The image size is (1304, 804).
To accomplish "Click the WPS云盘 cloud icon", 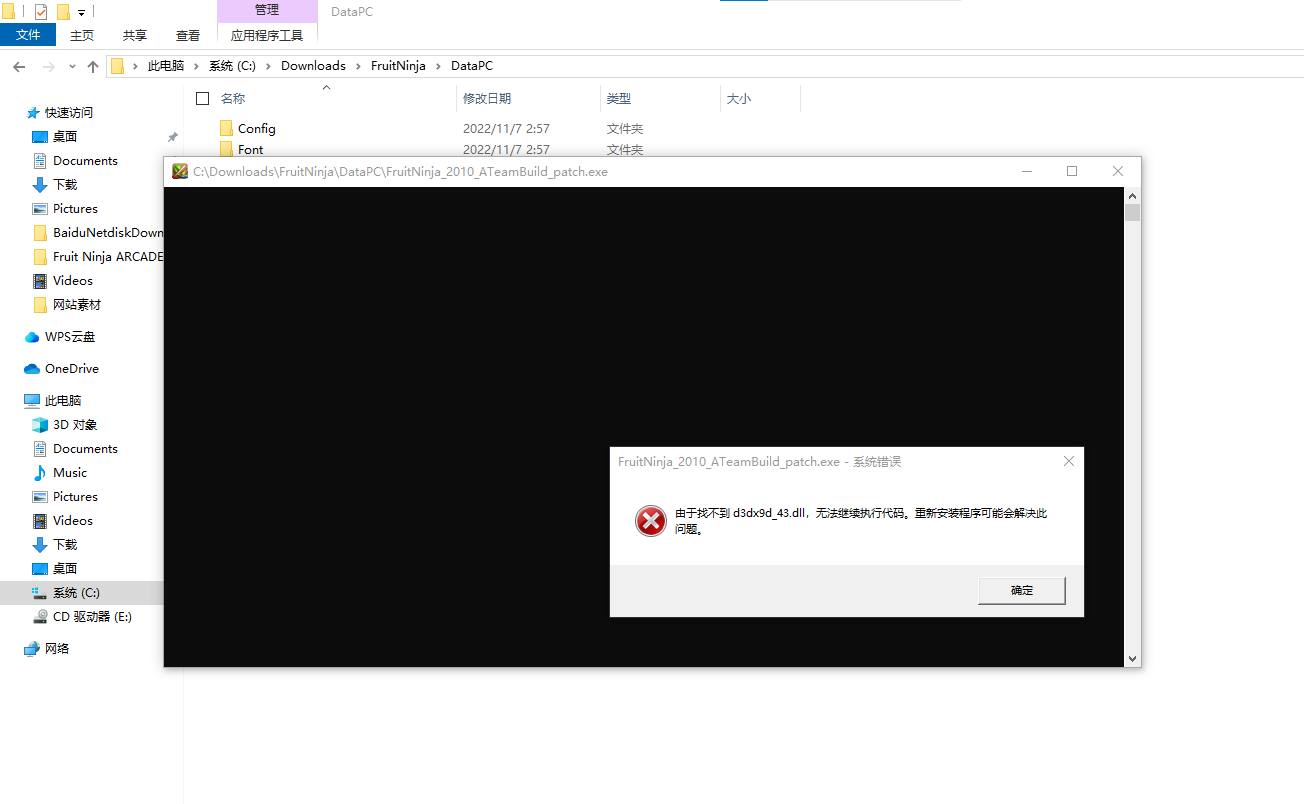I will [32, 337].
